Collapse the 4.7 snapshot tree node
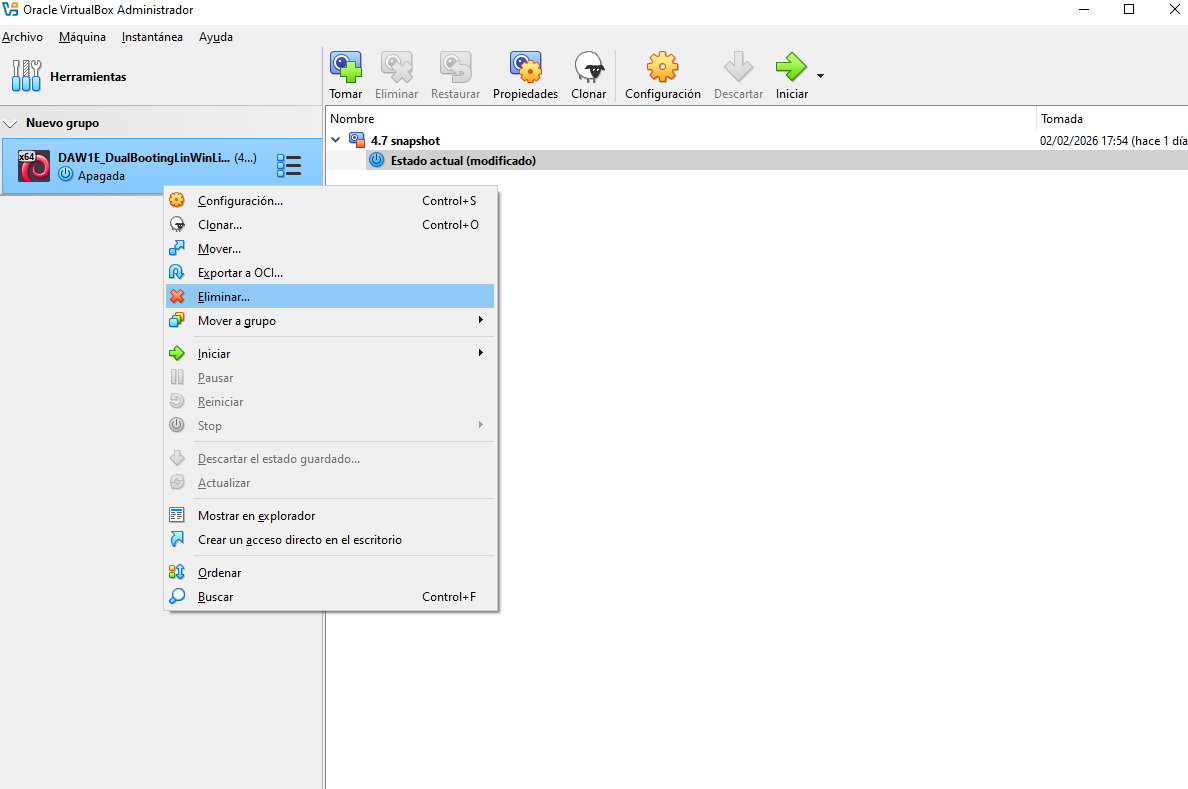Viewport: 1188px width, 789px height. pyautogui.click(x=336, y=140)
